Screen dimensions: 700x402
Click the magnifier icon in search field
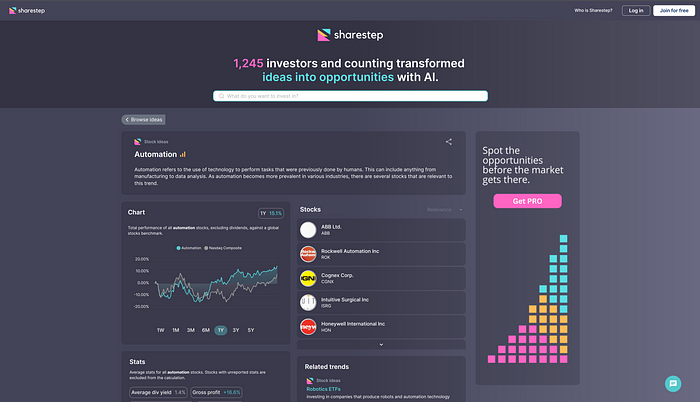pos(221,96)
